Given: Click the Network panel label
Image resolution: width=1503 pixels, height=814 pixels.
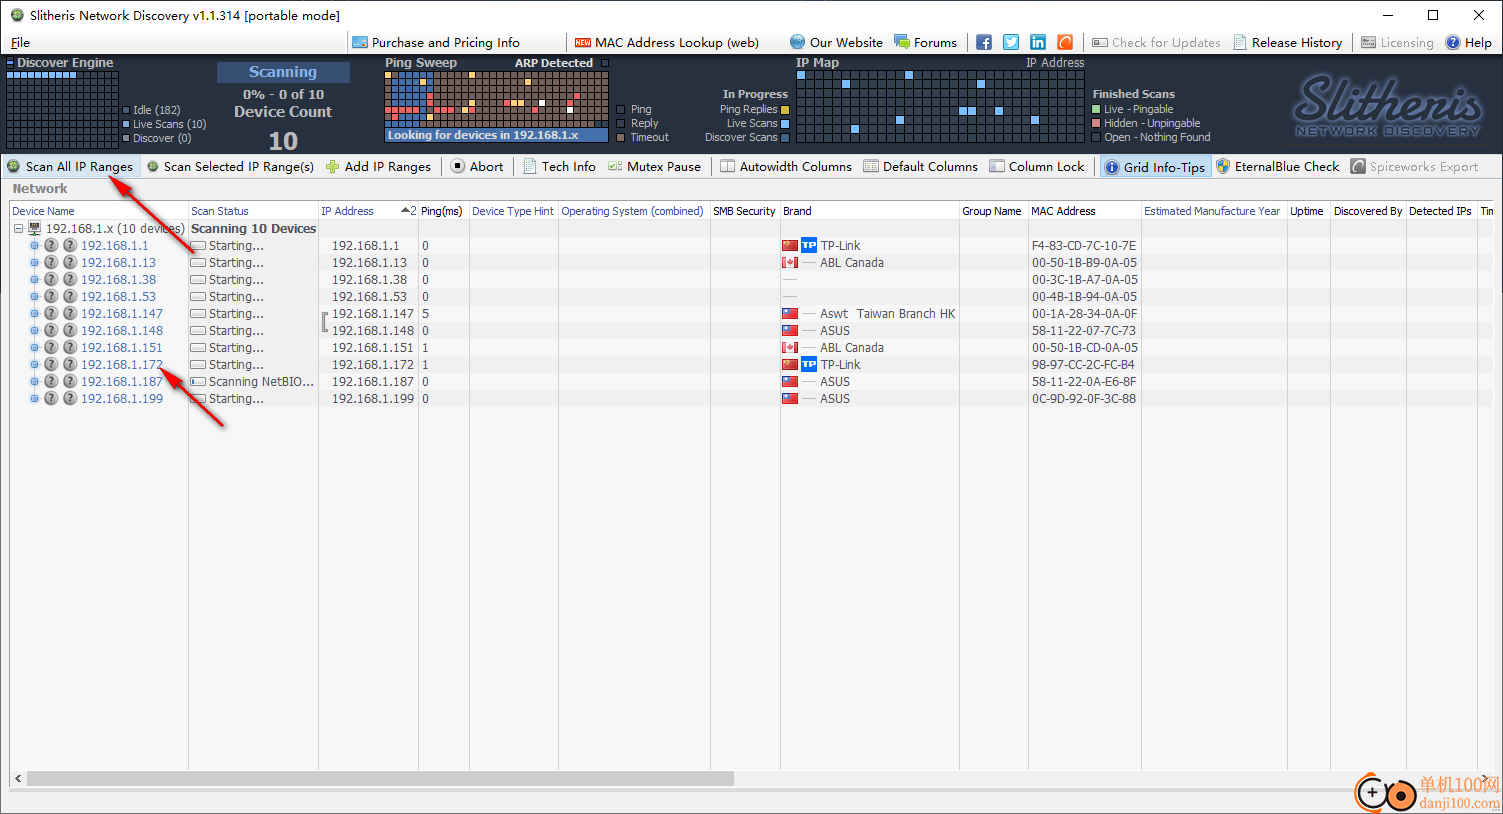Looking at the screenshot, I should 40,189.
